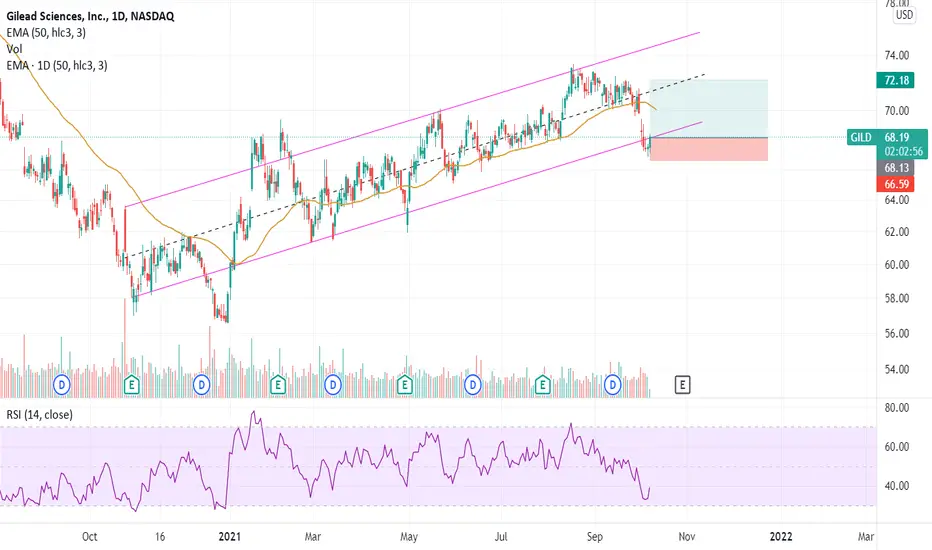This screenshot has height=550, width=932.
Task: Click the September 2020 dividend D marker
Action: click(x=62, y=385)
